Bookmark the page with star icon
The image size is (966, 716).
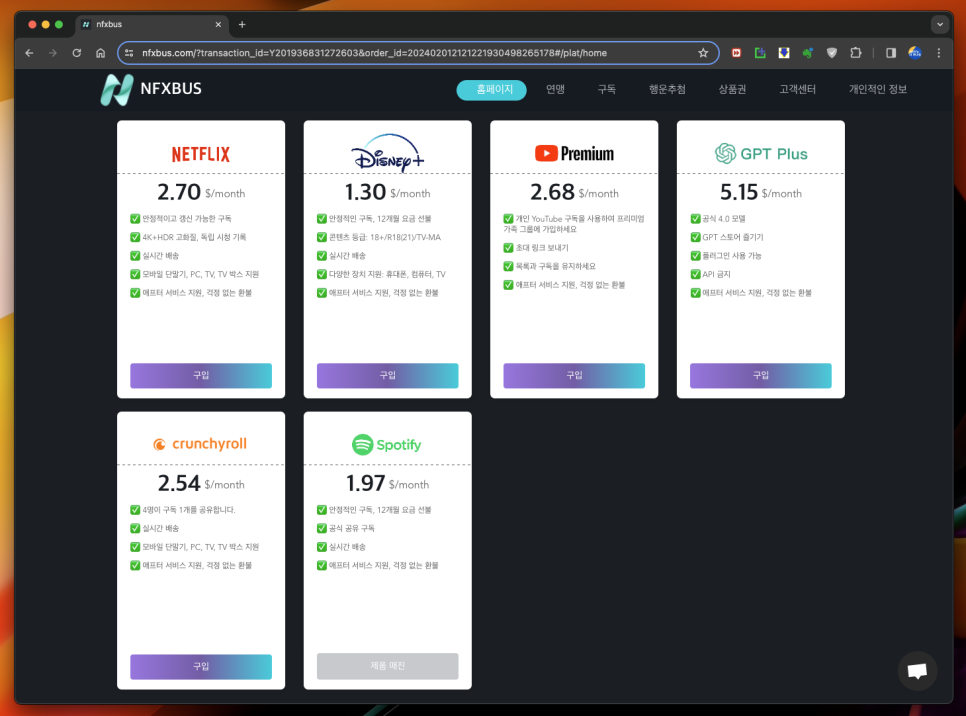(703, 53)
